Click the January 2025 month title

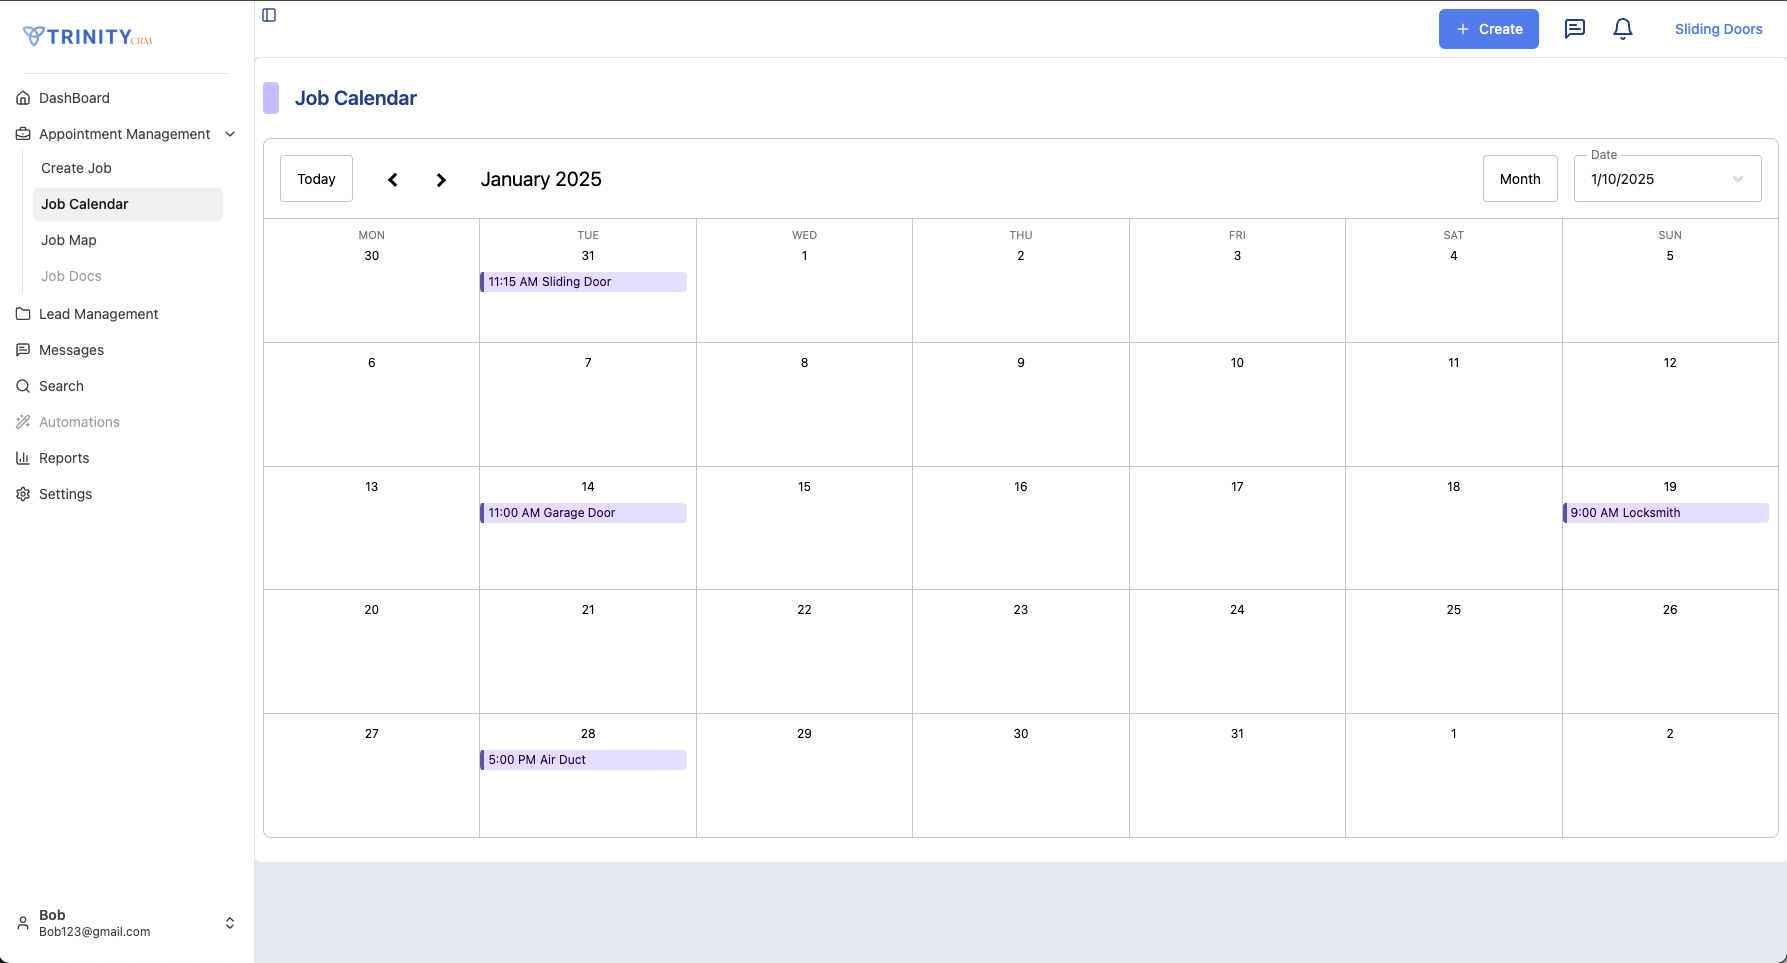(541, 179)
